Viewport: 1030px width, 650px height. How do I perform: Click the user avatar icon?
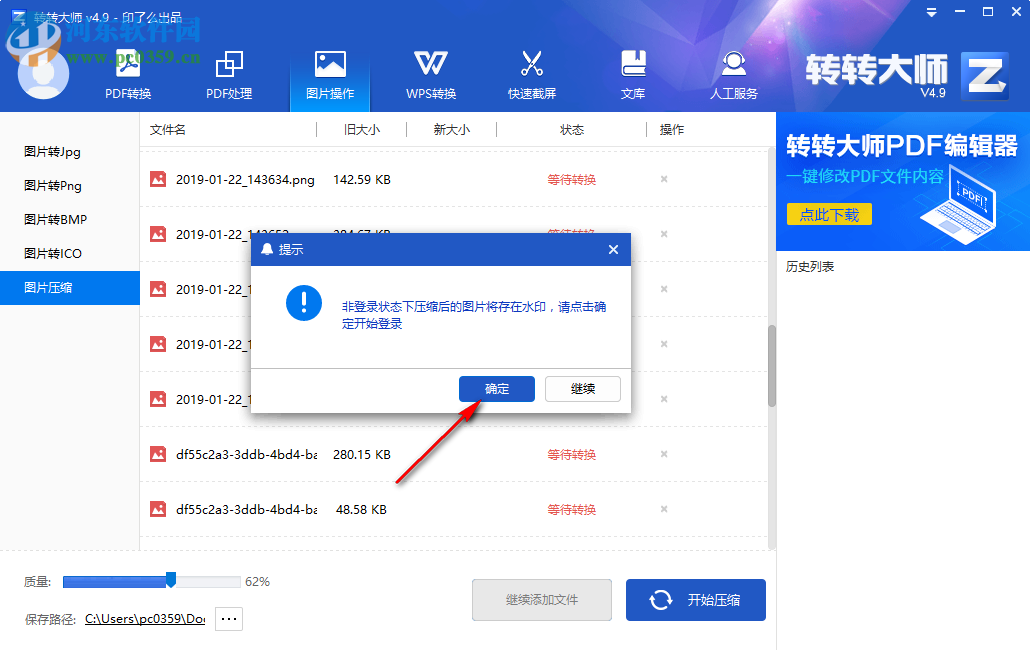tap(42, 72)
